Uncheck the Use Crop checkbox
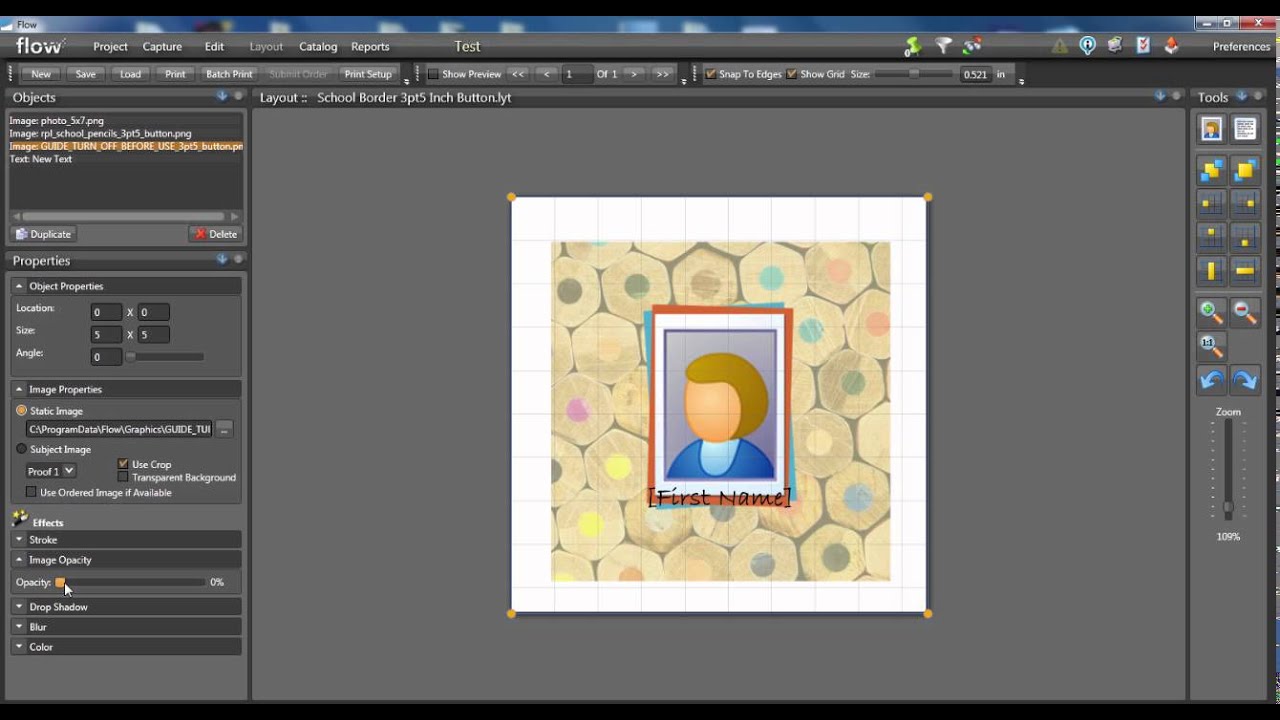Image resolution: width=1280 pixels, height=720 pixels. tap(123, 464)
